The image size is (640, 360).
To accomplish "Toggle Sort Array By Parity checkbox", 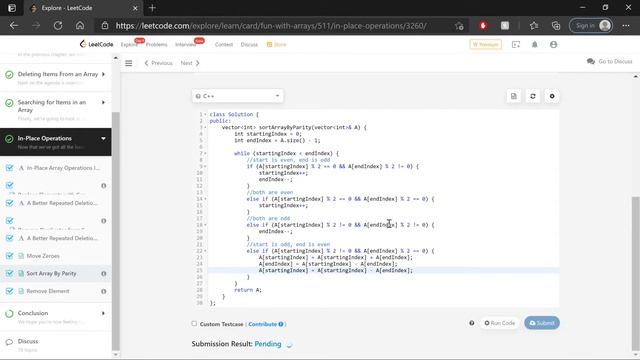I will 9,273.
